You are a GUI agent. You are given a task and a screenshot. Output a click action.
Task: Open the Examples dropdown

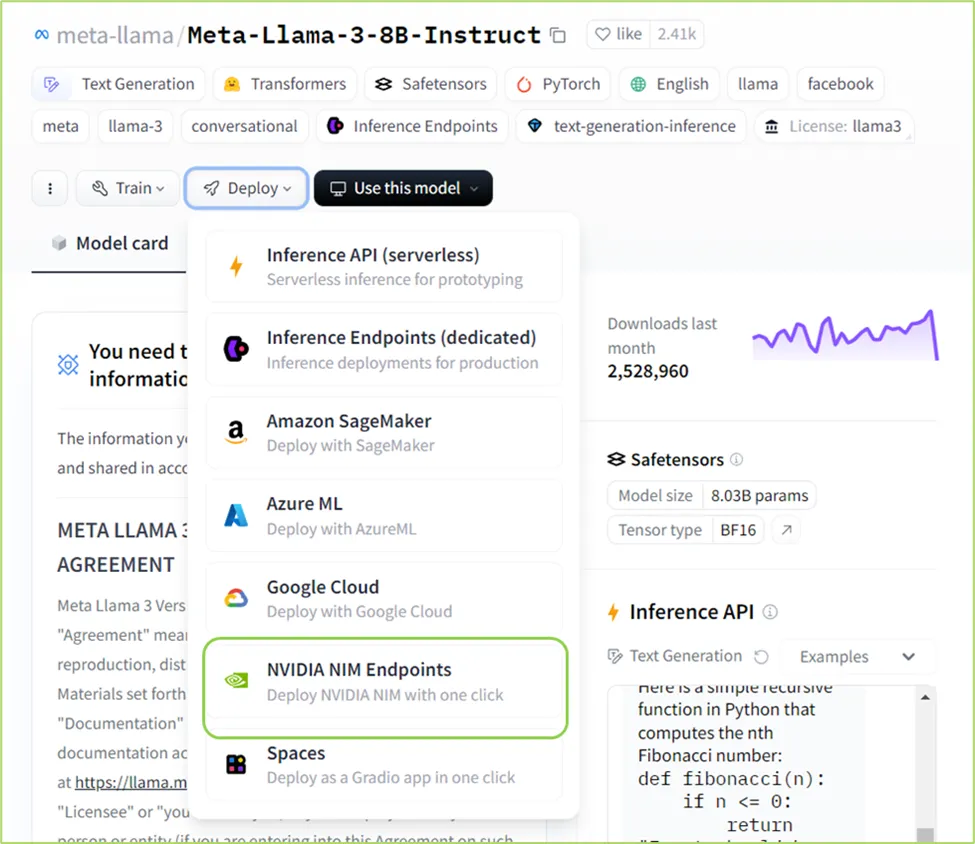pos(857,657)
